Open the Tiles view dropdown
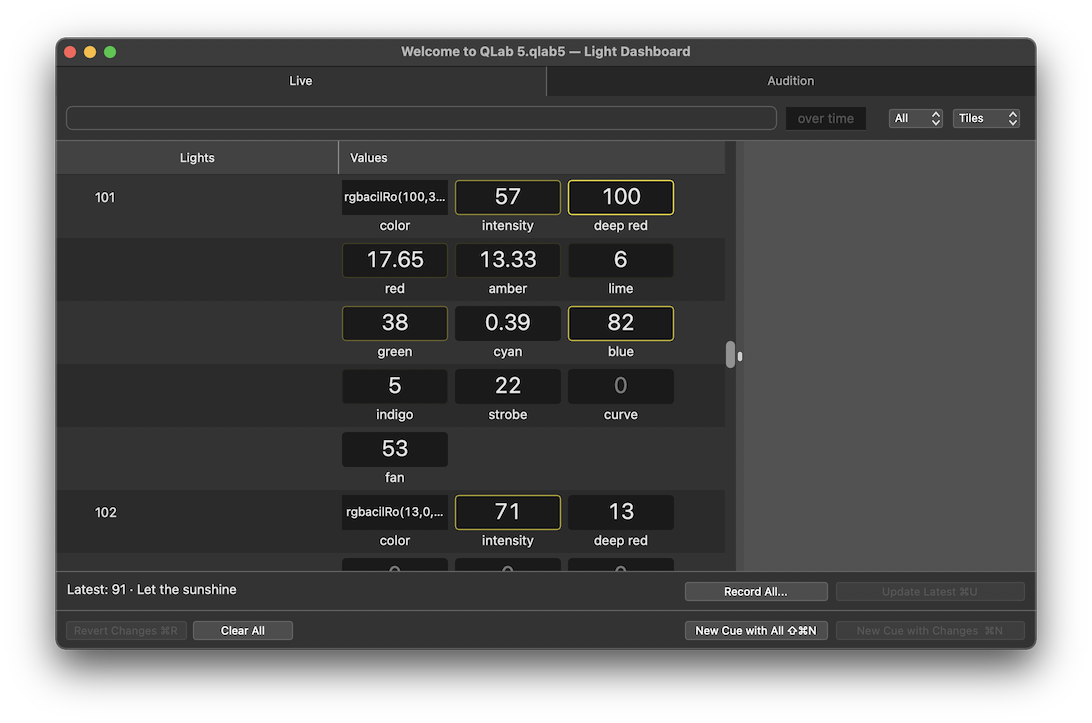This screenshot has height=723, width=1092. (x=985, y=118)
